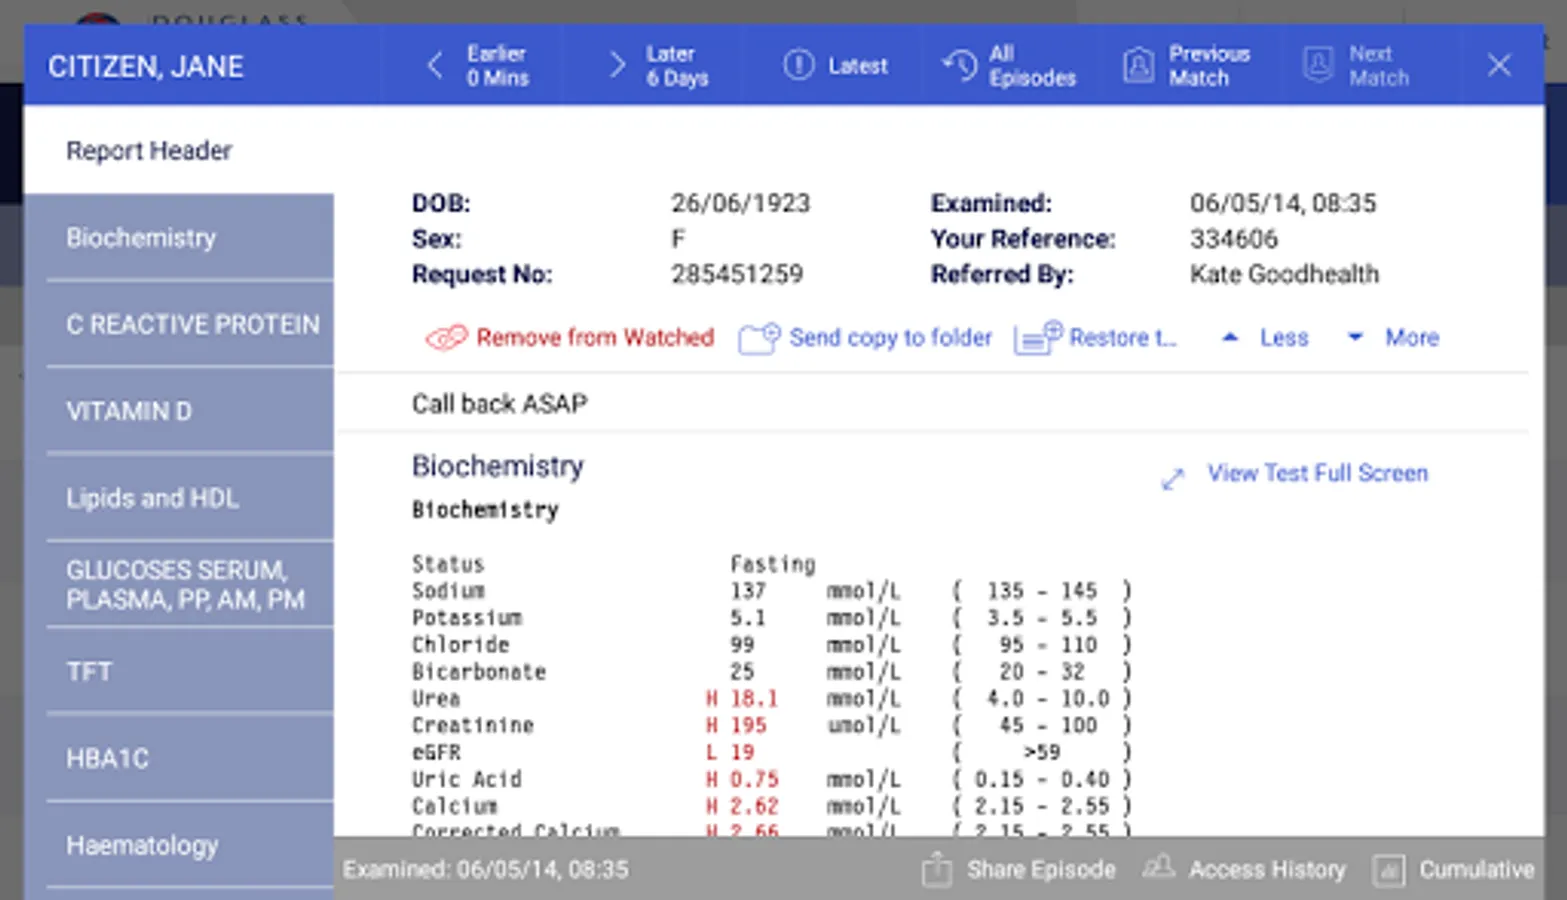Select the Report Header tab
The height and width of the screenshot is (900, 1567).
pos(179,150)
